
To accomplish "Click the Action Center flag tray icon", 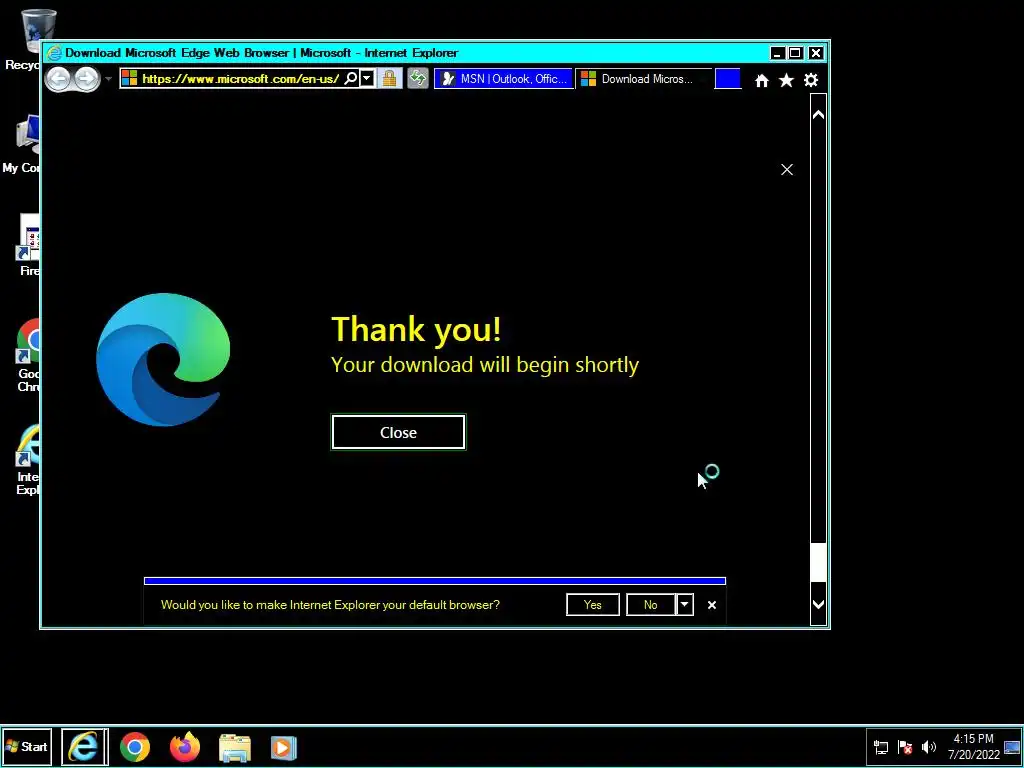I will [x=904, y=747].
